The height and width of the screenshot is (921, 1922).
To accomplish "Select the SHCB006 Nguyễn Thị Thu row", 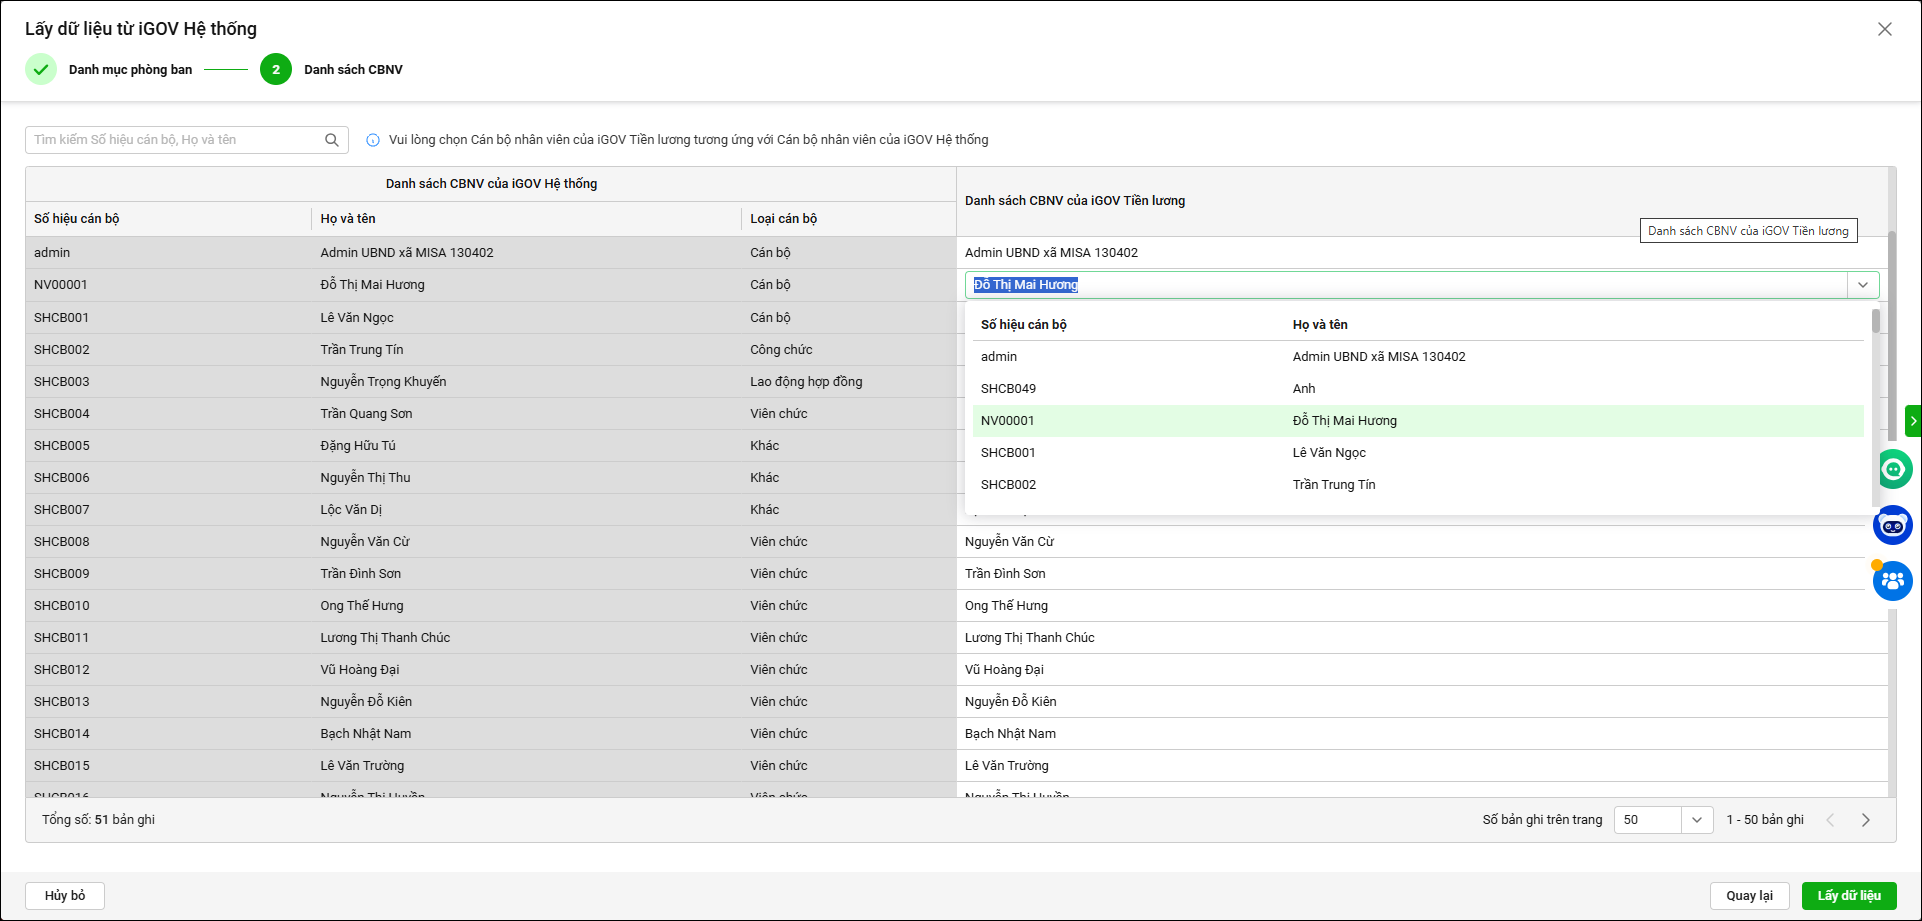I will coord(491,478).
